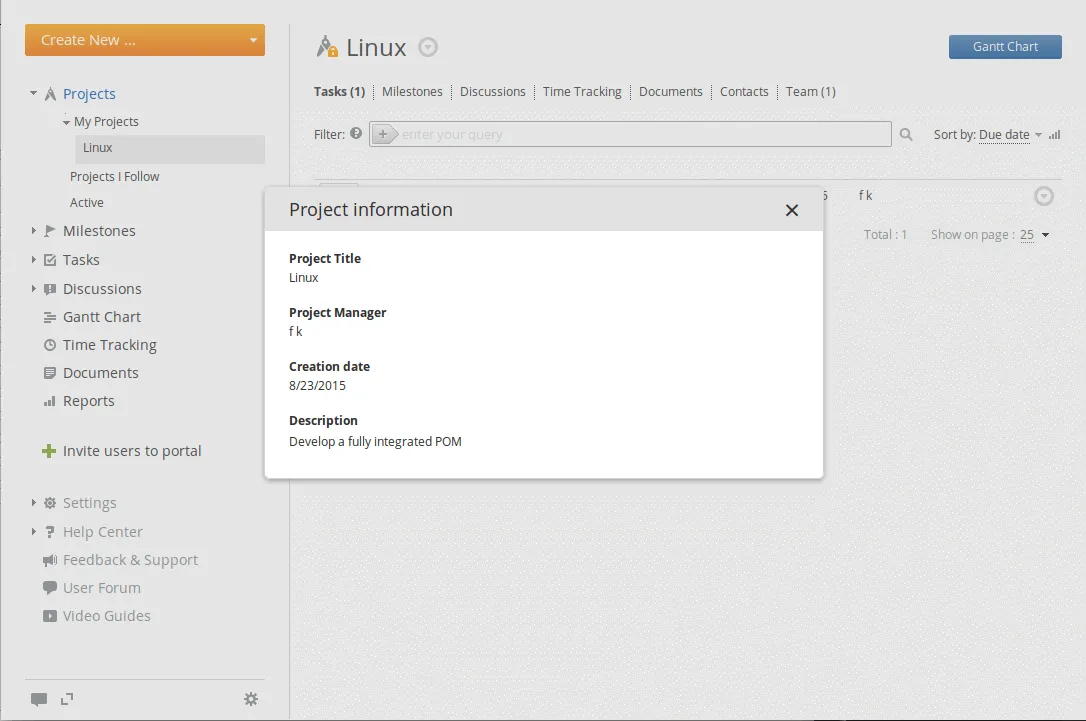Click the filter query input field

(640, 135)
